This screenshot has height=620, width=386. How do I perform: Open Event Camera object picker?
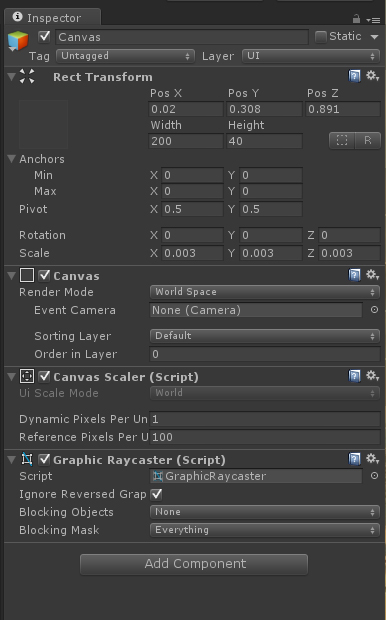coord(374,310)
